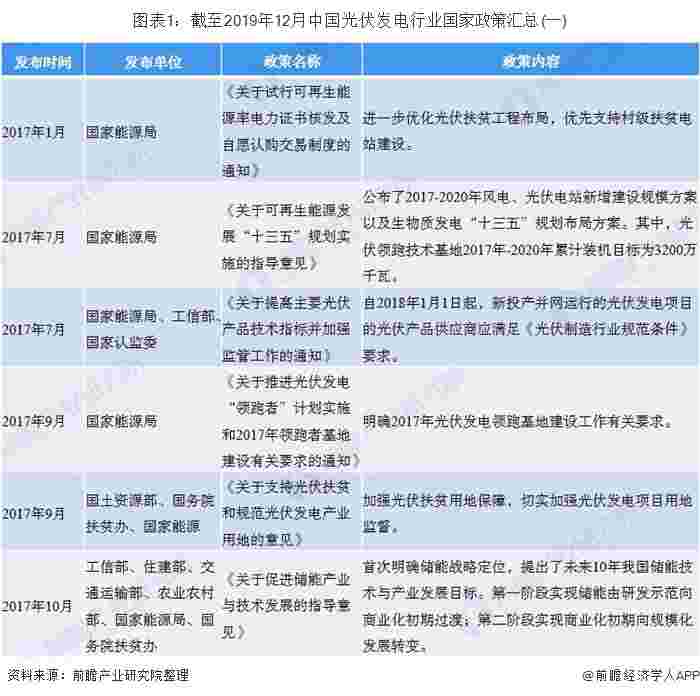Screen dimensions: 700x696
Task: Select the 政策内容 column header
Action: pos(531,61)
